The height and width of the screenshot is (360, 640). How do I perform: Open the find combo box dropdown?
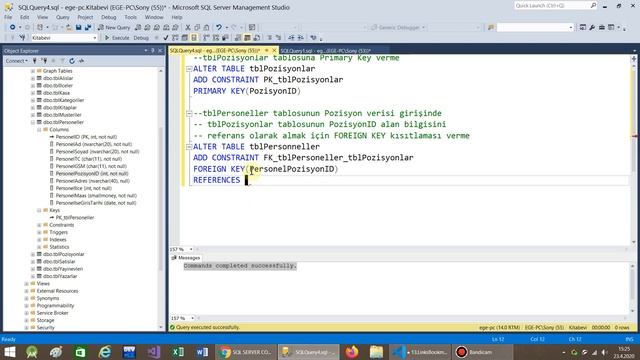[x=571, y=27]
